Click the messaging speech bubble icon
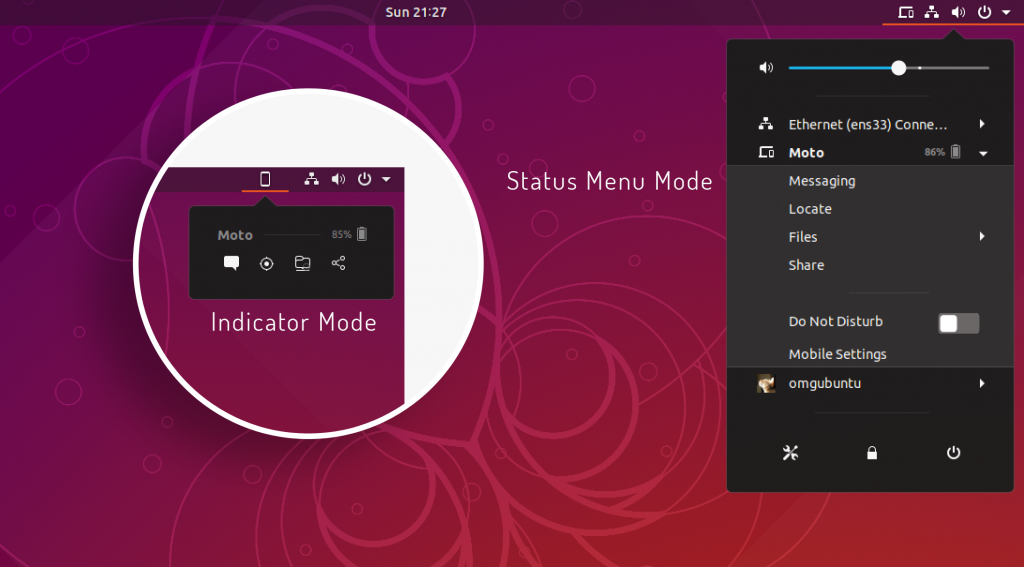 pyautogui.click(x=231, y=263)
